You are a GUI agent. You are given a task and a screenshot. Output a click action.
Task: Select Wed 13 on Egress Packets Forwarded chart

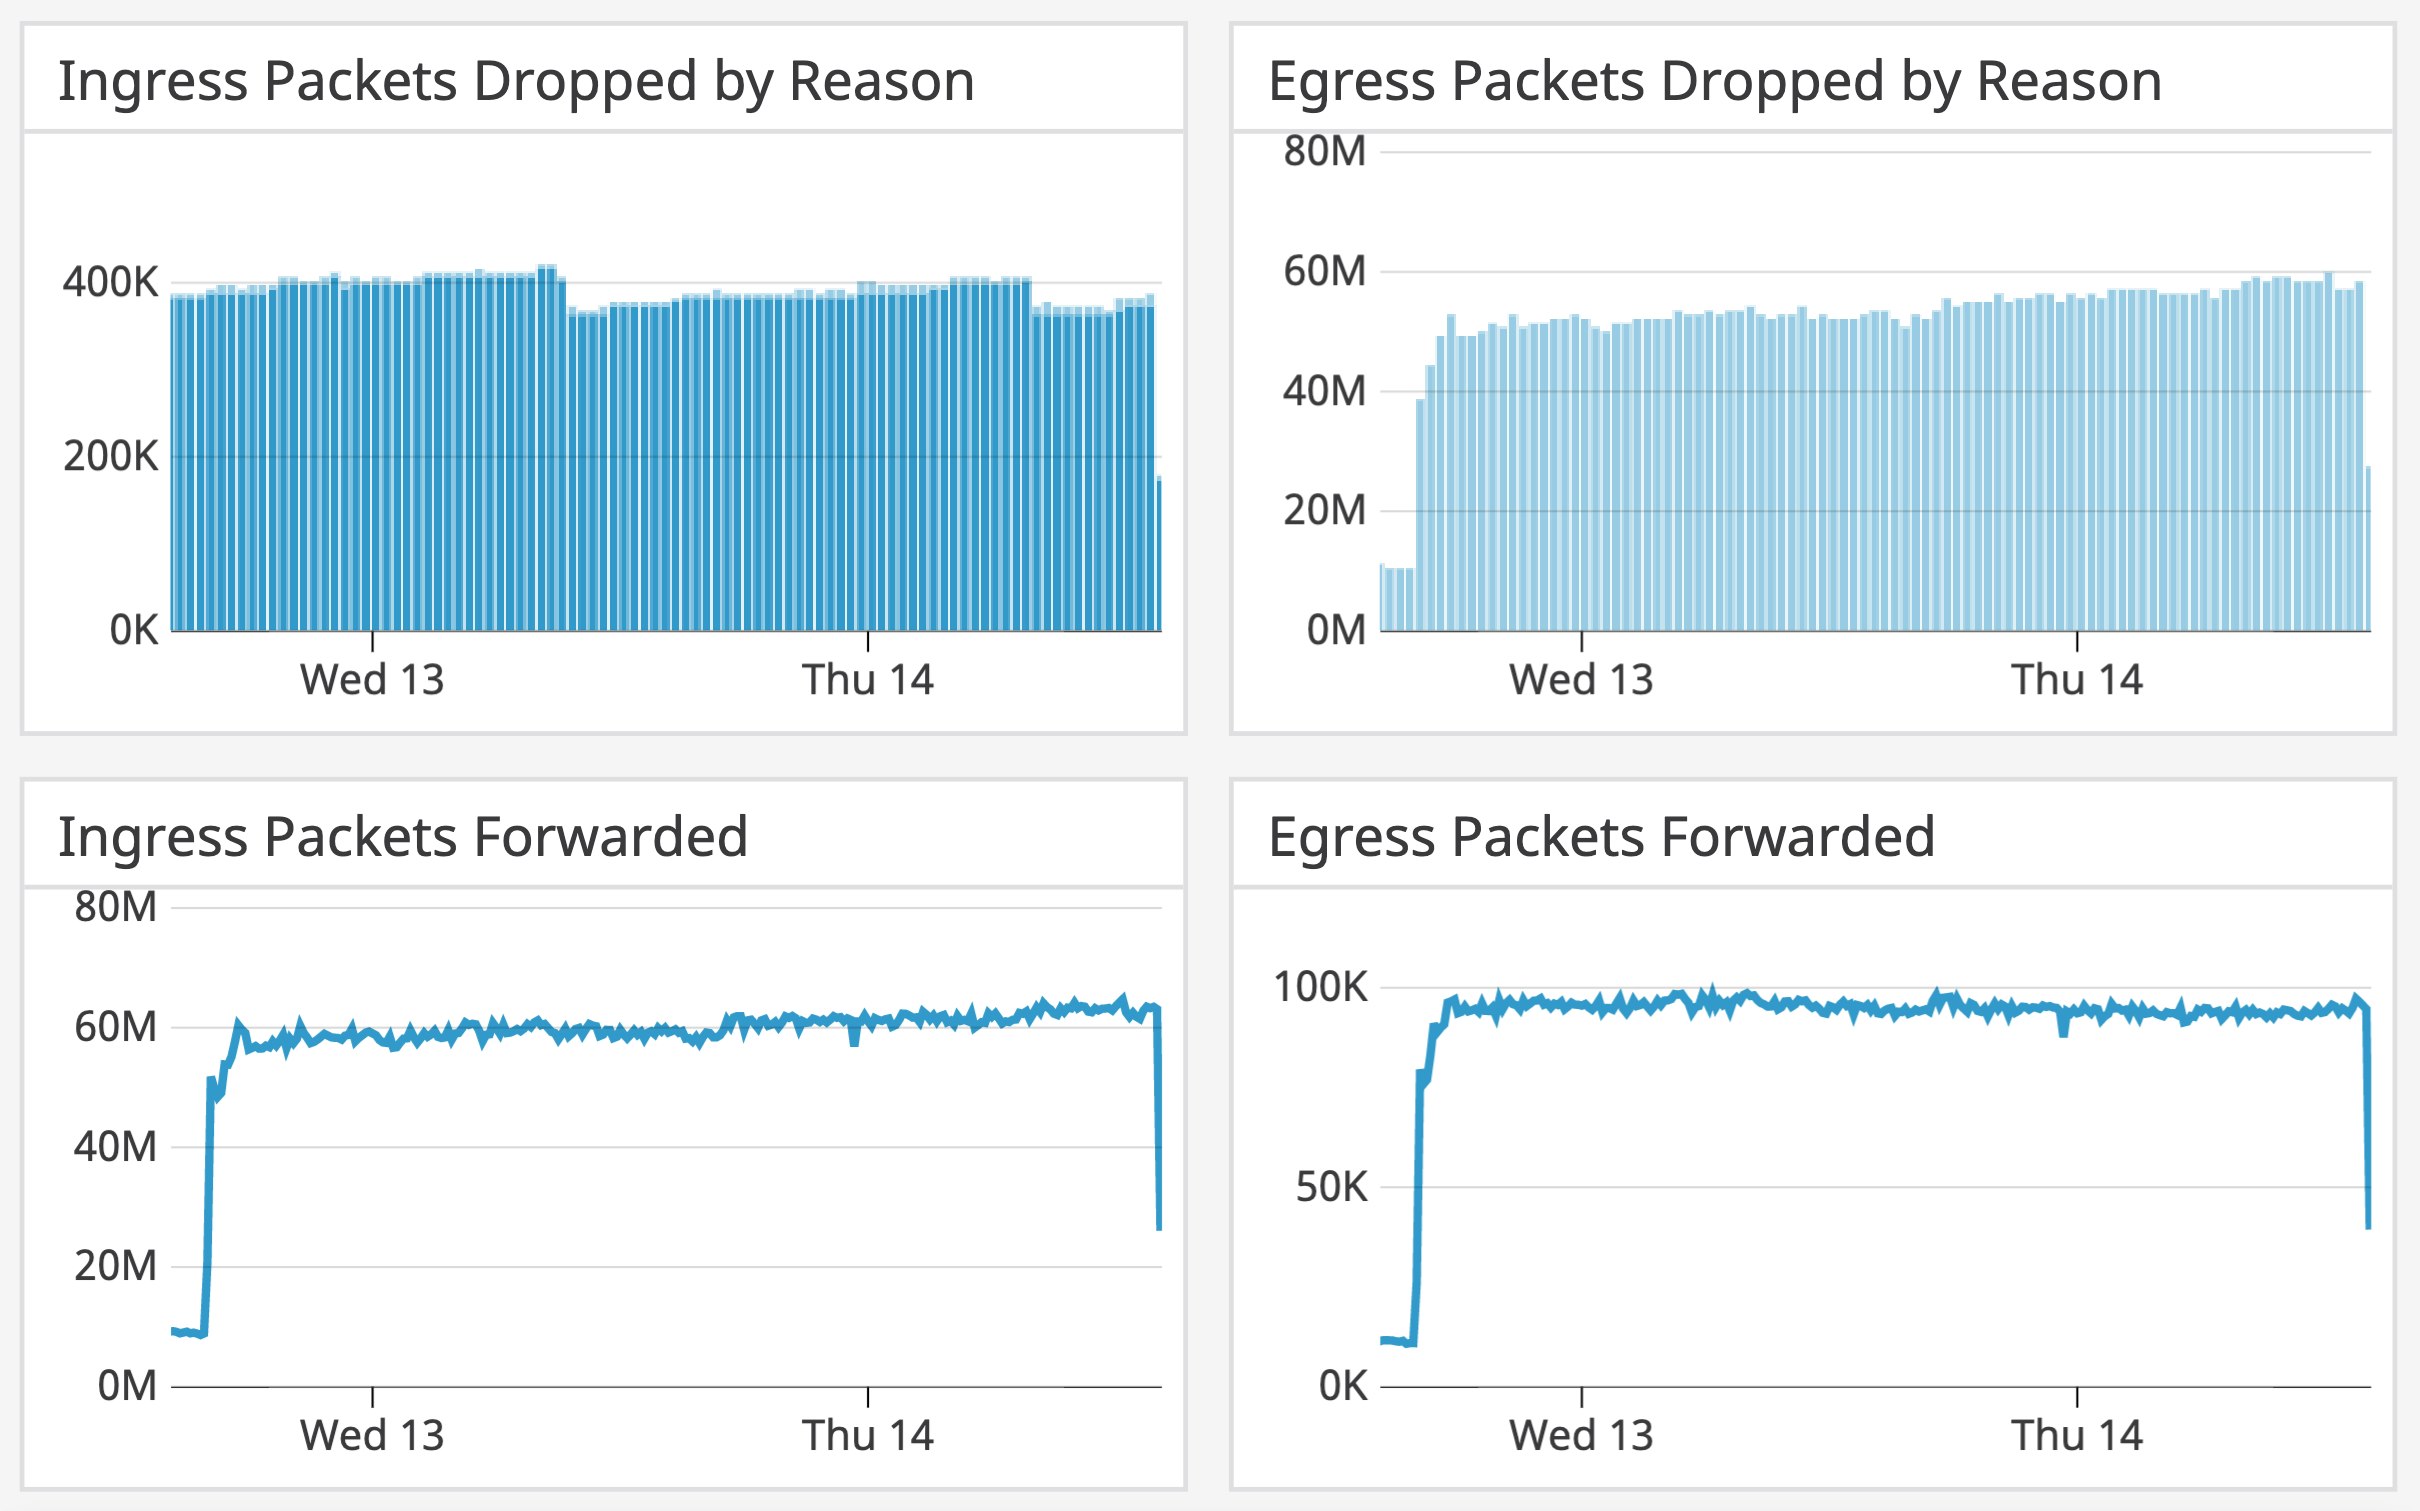[x=1581, y=1436]
